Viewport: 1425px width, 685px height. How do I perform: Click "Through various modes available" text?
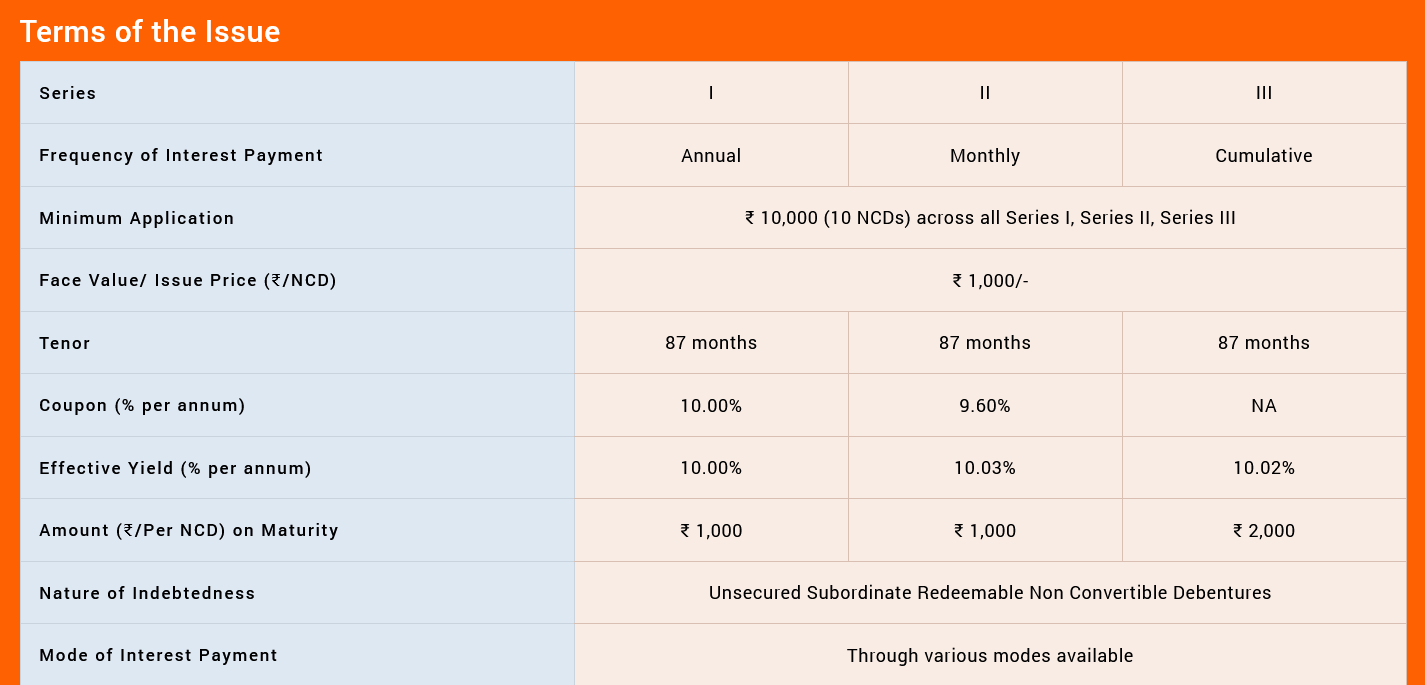[990, 656]
